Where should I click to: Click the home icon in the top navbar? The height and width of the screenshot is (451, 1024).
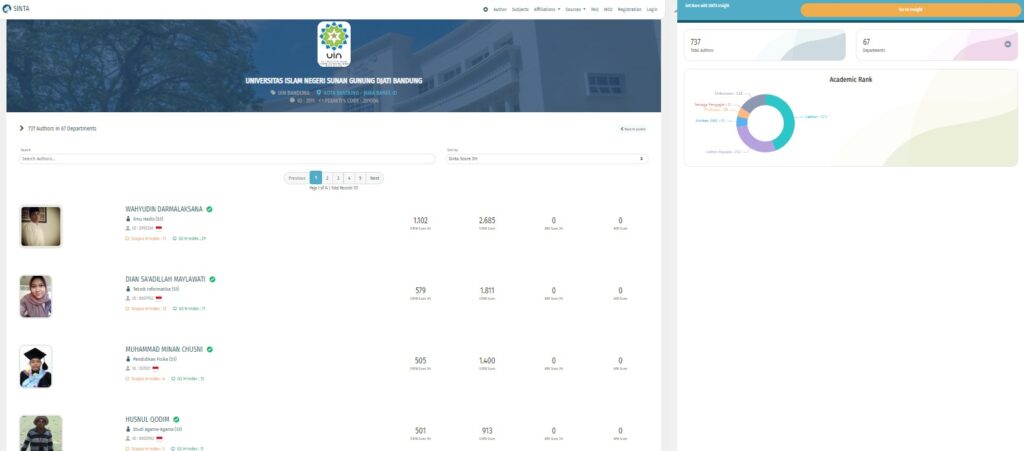point(485,9)
